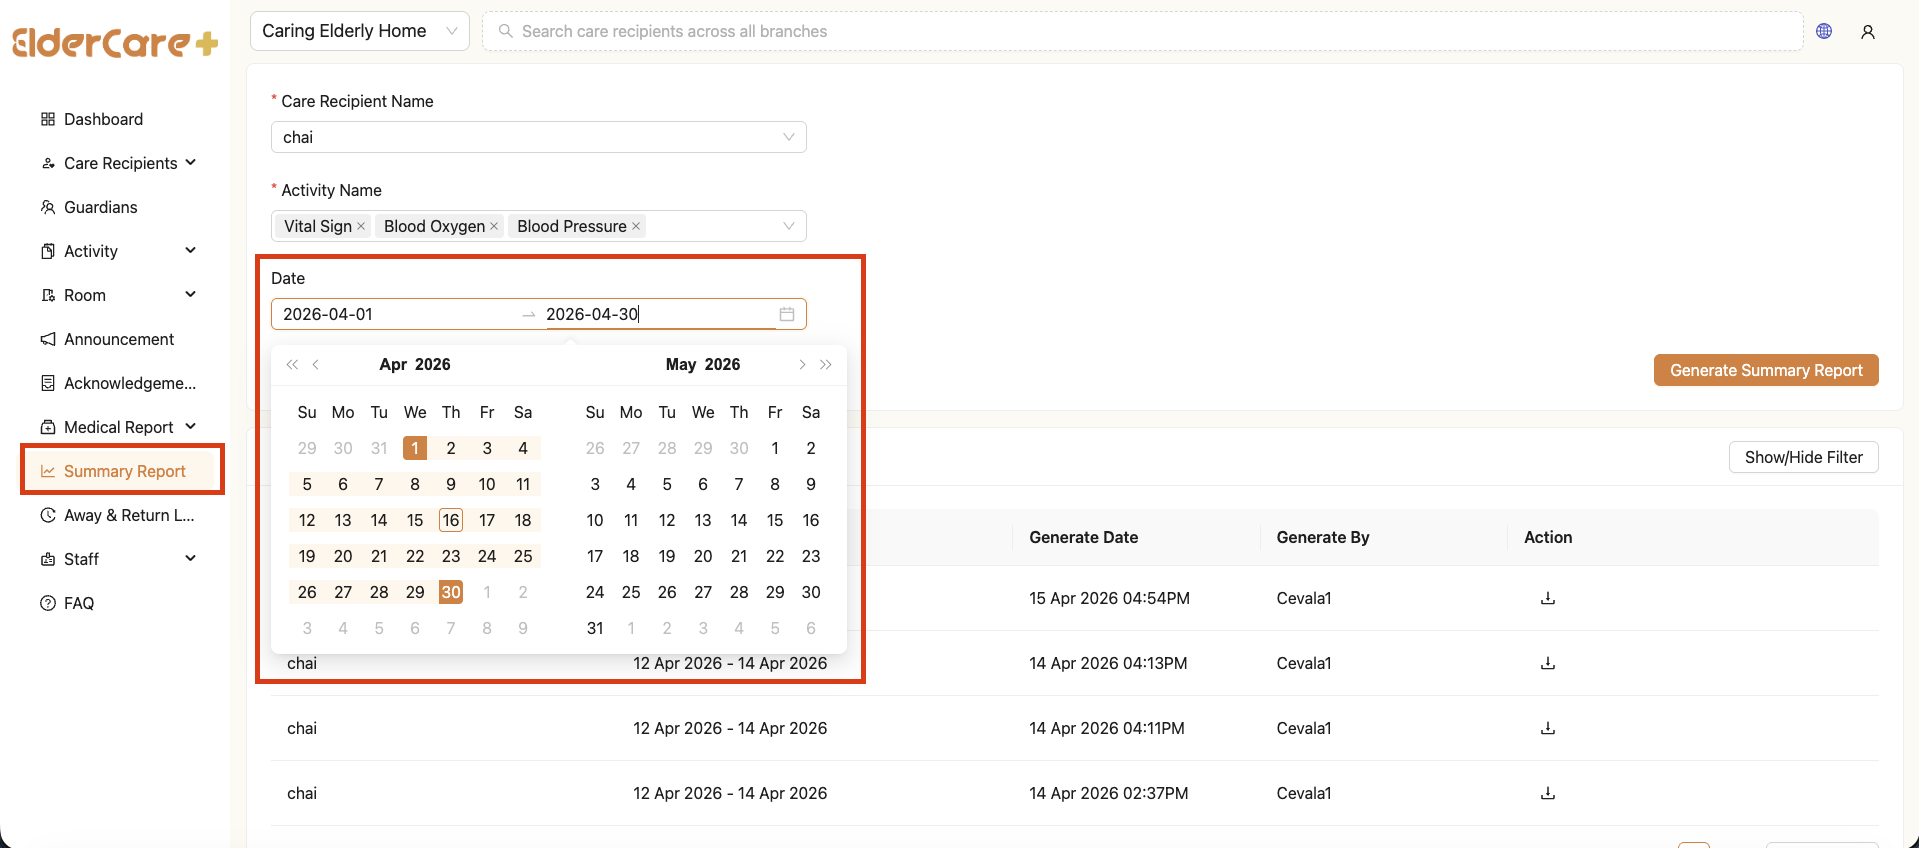This screenshot has width=1919, height=848.
Task: Navigate to the Guardians page
Action: 100,207
